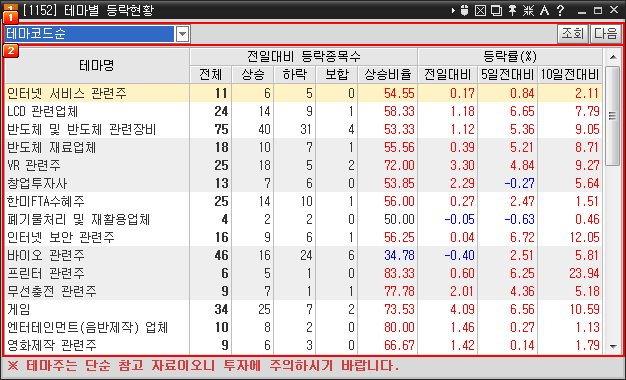Click the 테마명 column header
The height and width of the screenshot is (380, 626).
point(97,65)
